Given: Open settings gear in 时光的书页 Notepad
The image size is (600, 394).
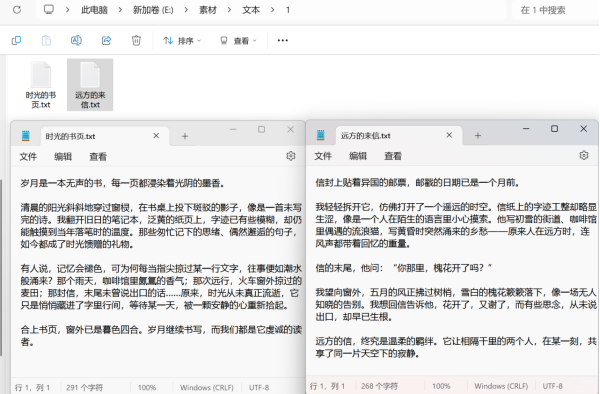Looking at the screenshot, I should pos(291,156).
